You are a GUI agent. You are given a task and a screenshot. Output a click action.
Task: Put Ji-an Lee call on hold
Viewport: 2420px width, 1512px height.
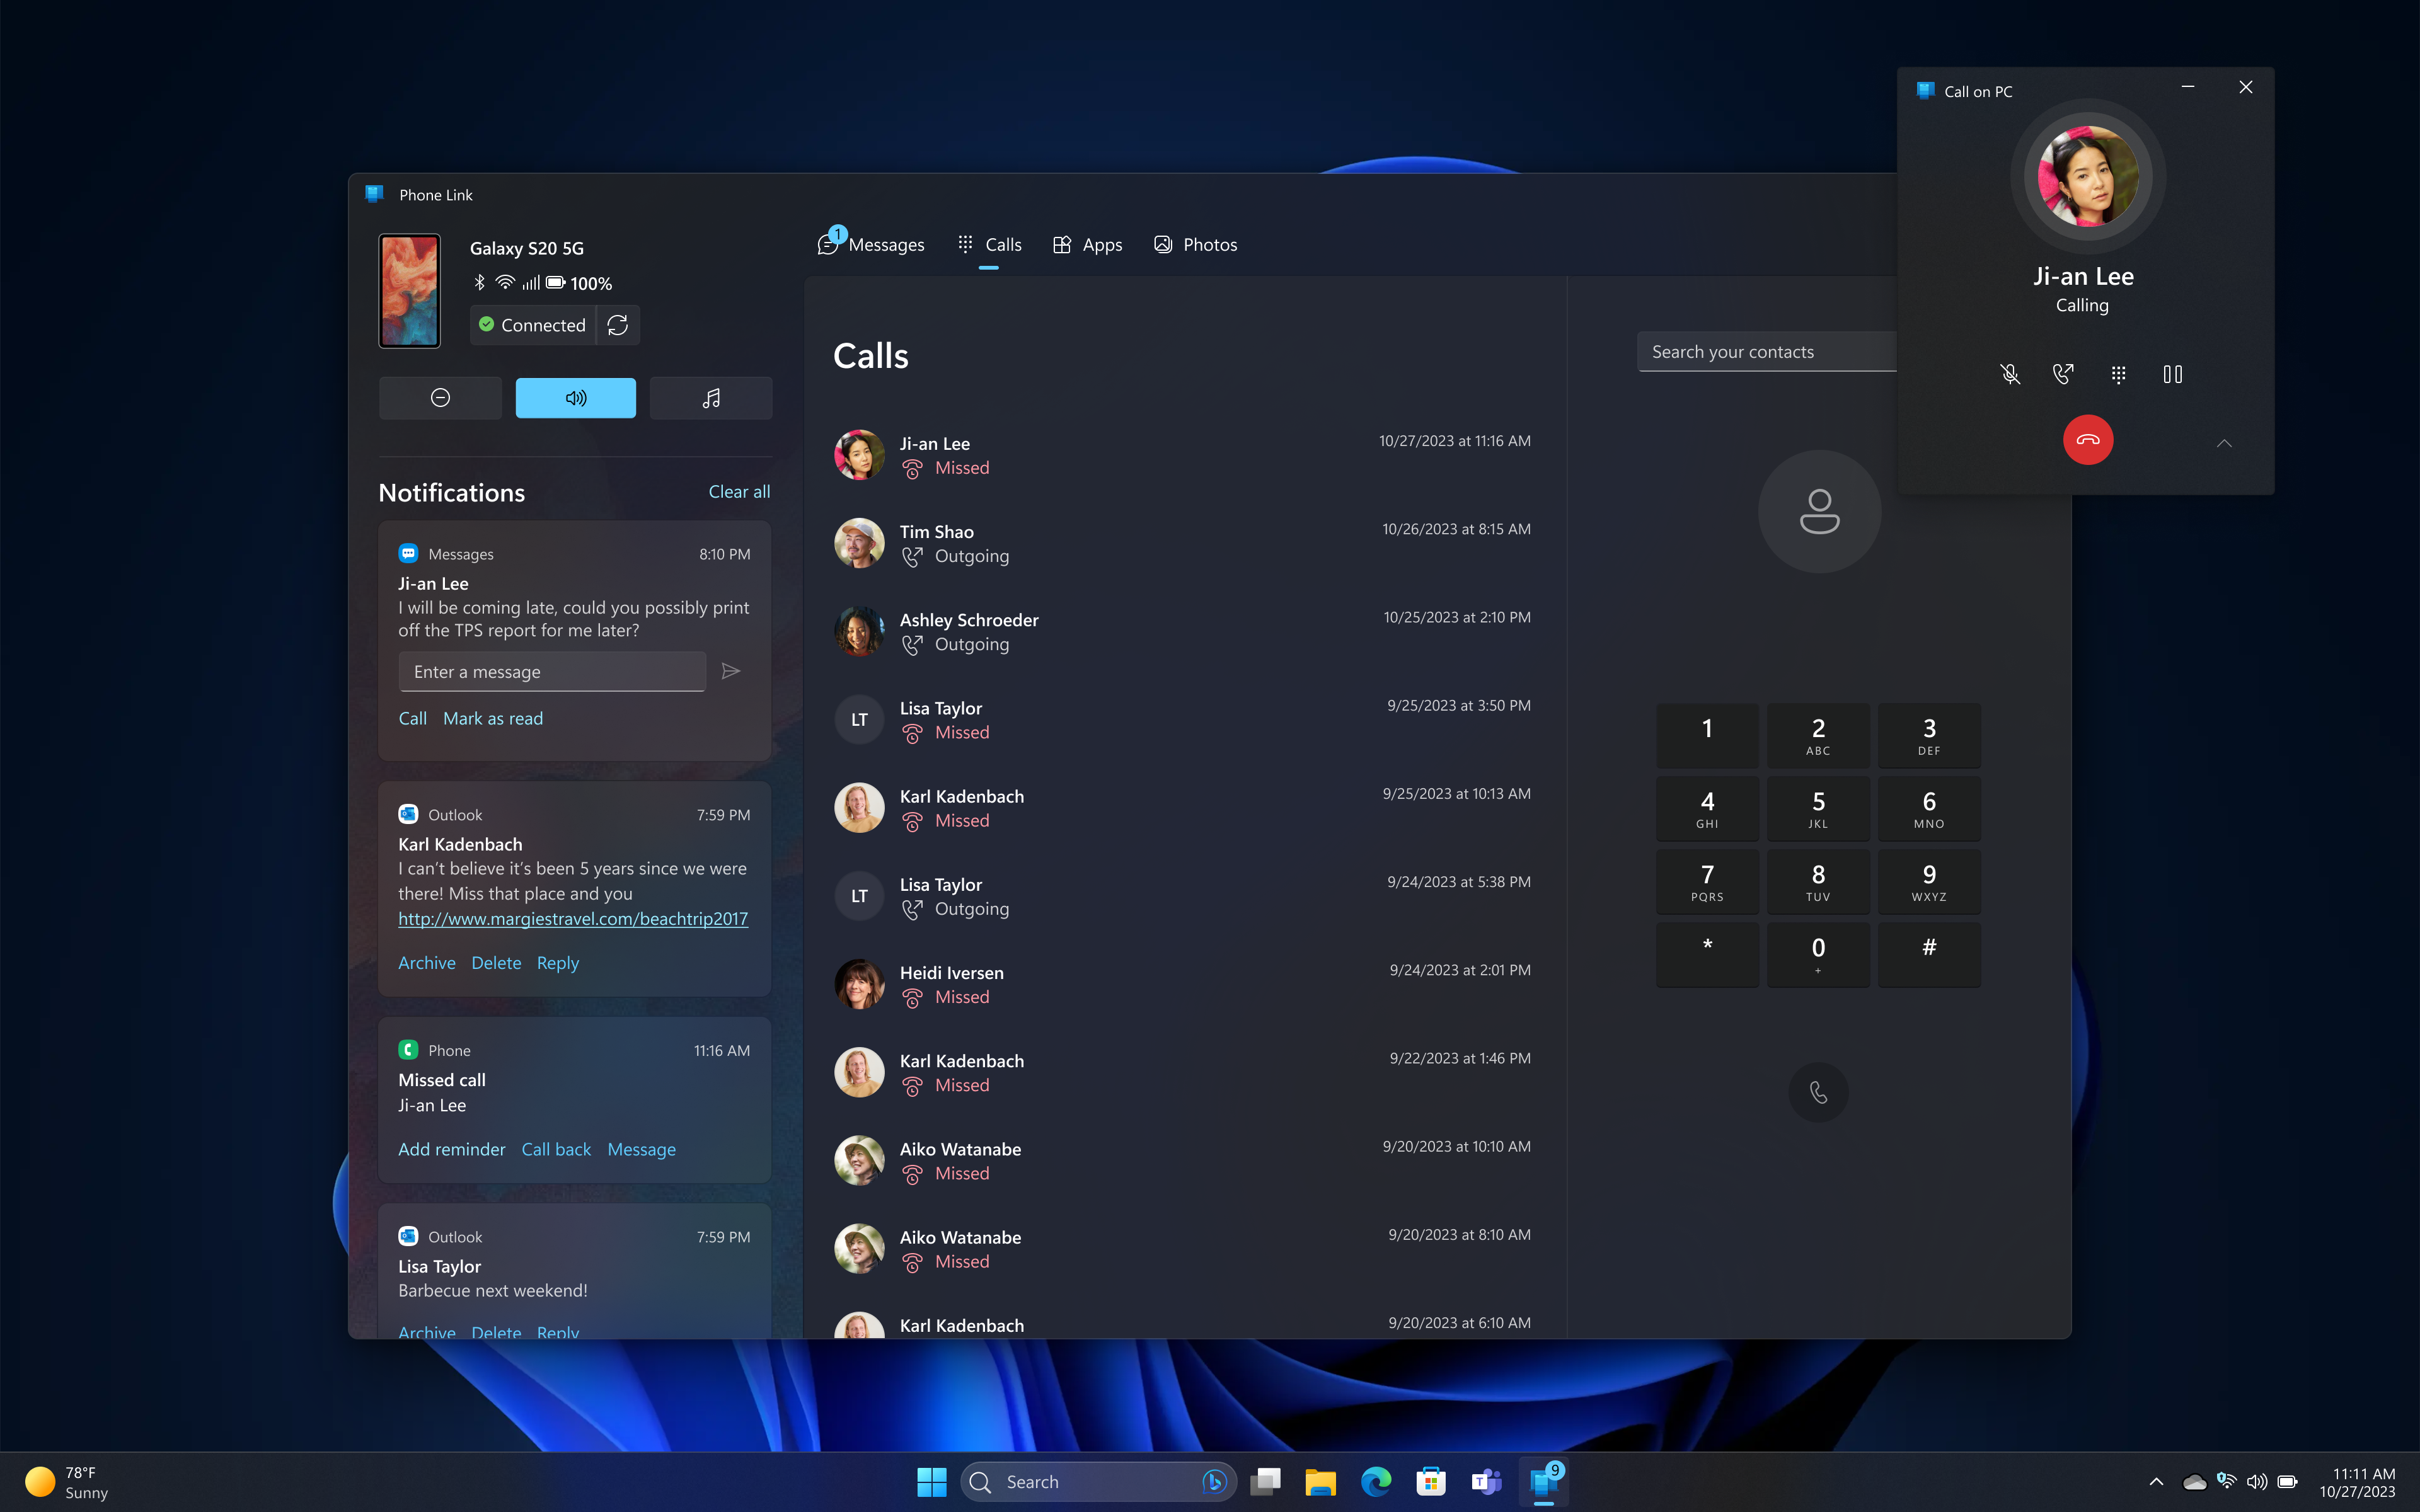(x=2172, y=374)
